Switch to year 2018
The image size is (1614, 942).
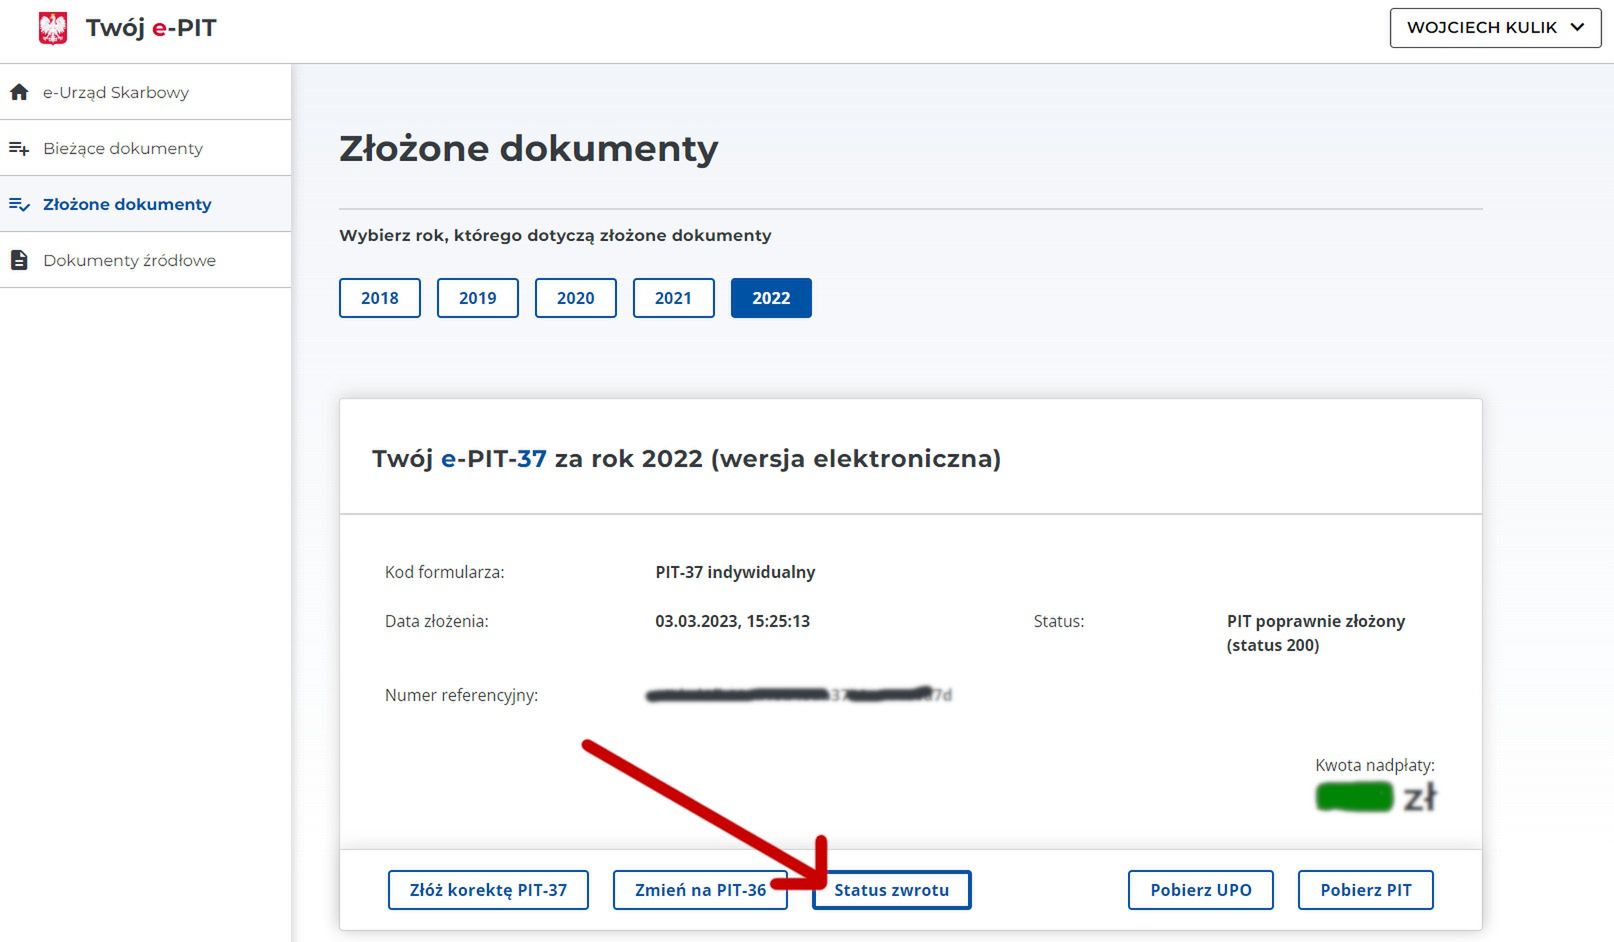(379, 297)
